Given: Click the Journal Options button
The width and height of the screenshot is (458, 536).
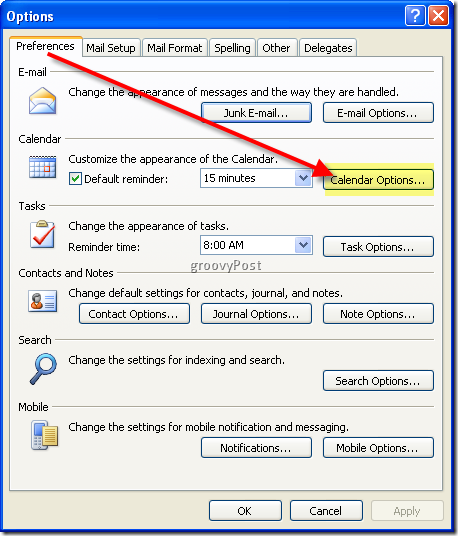Looking at the screenshot, I should pyautogui.click(x=256, y=314).
